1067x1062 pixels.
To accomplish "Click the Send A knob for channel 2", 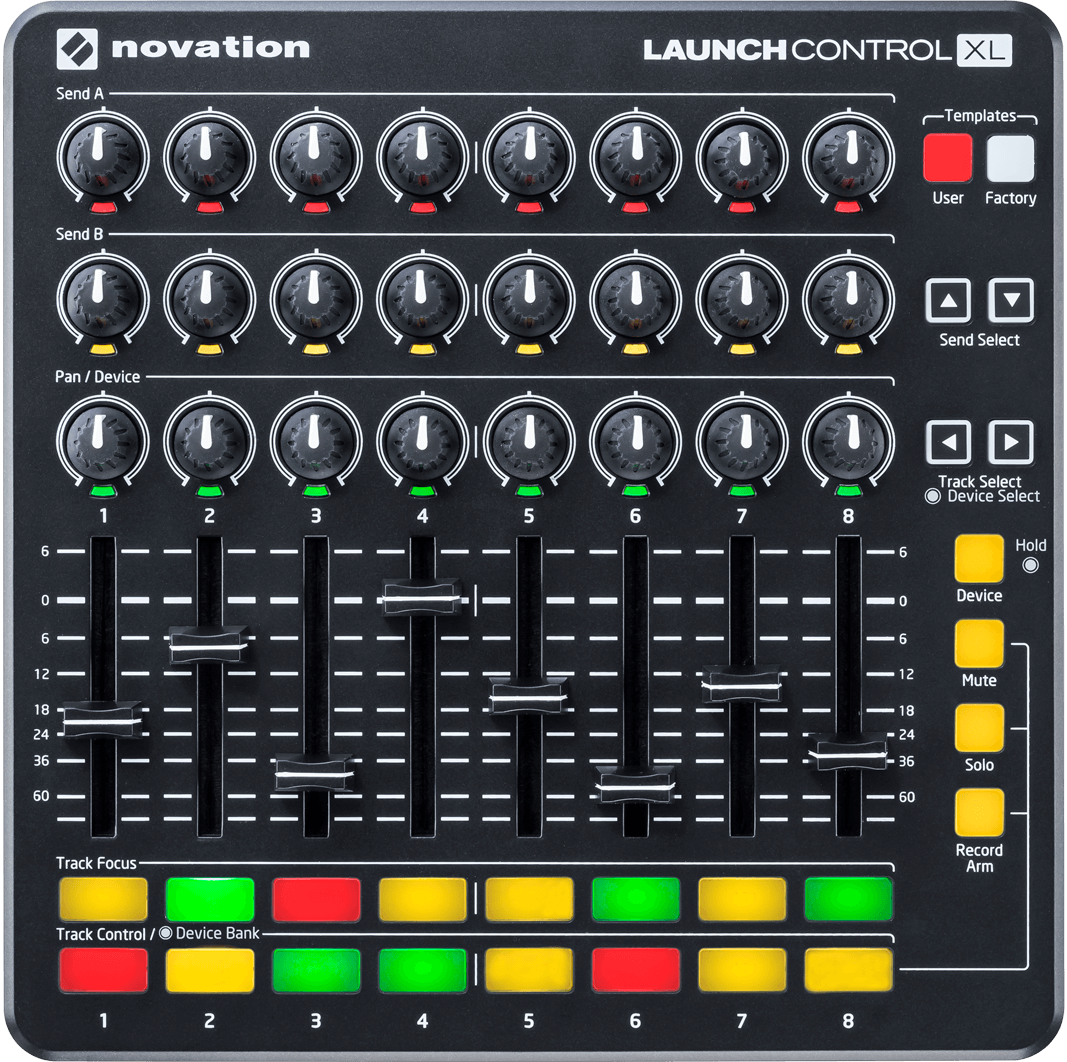I will tap(209, 157).
